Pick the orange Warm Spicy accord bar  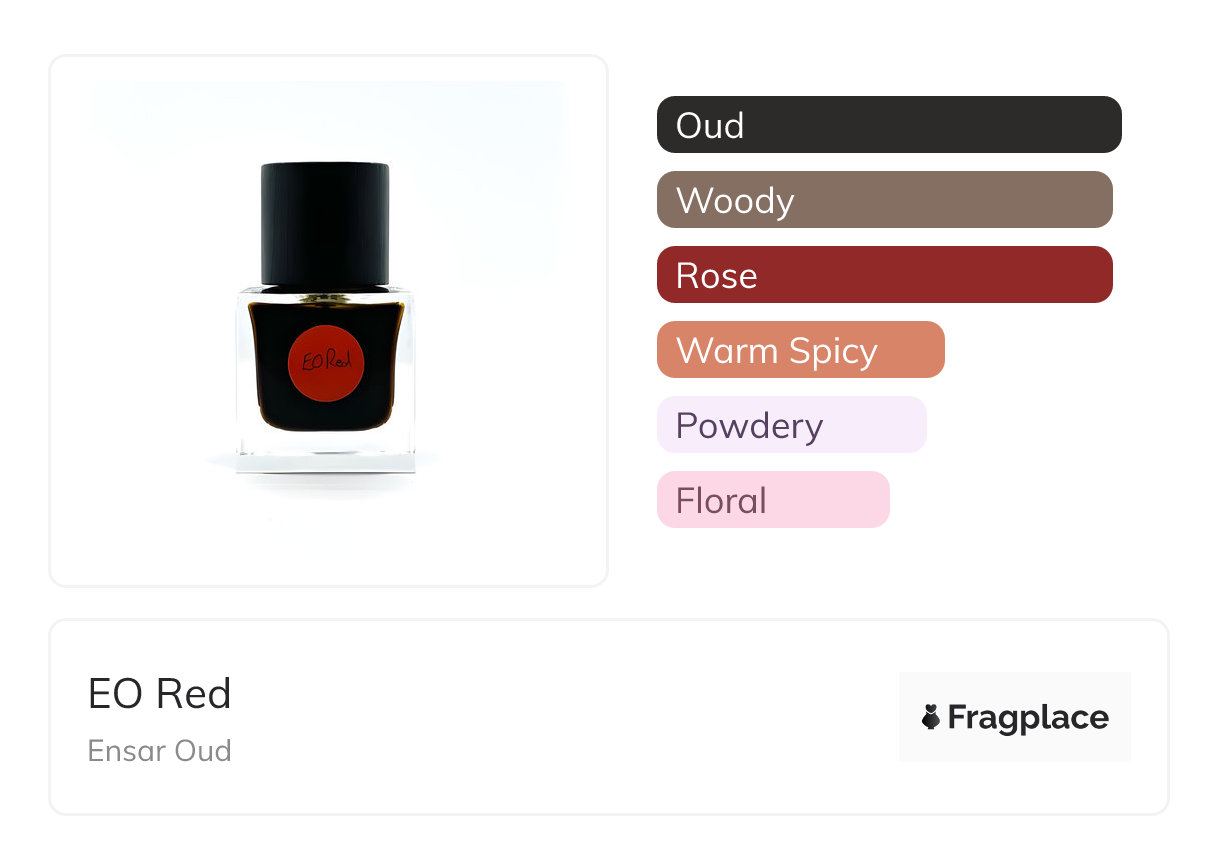(800, 350)
